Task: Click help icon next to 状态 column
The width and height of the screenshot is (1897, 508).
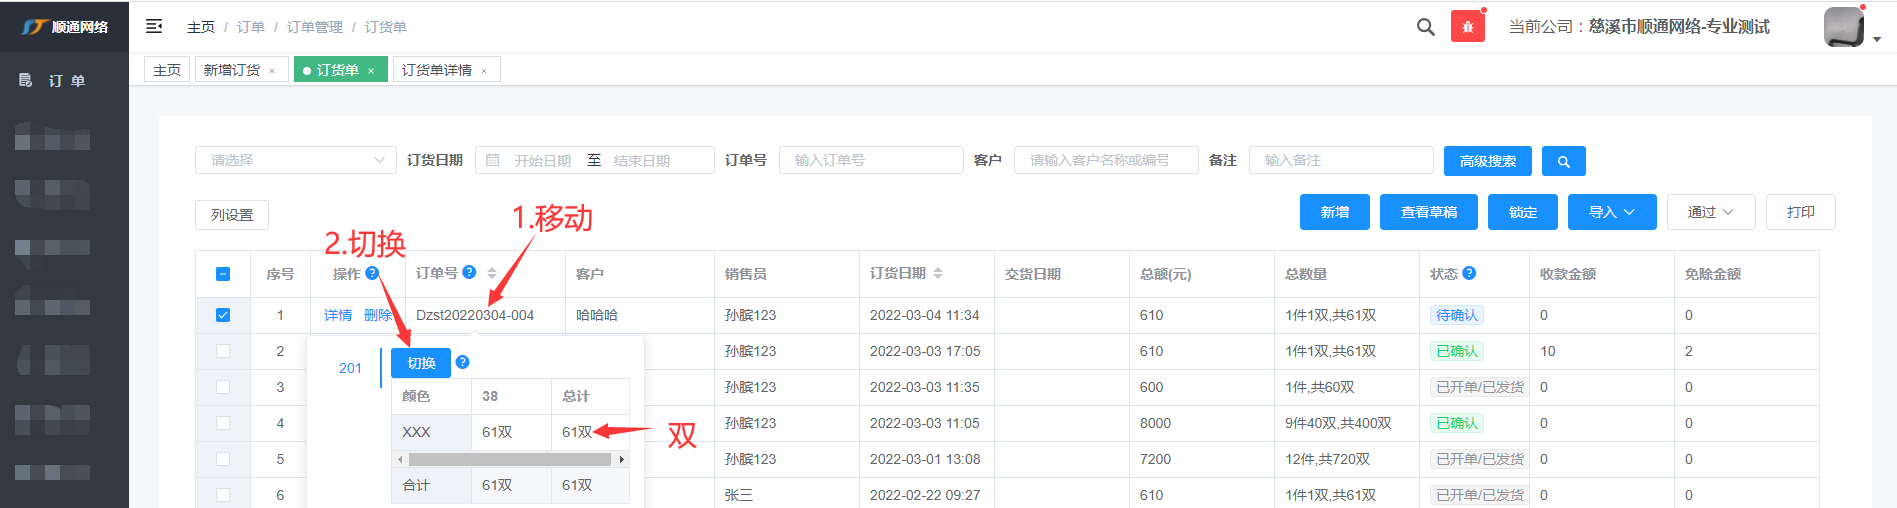Action: 1469,273
